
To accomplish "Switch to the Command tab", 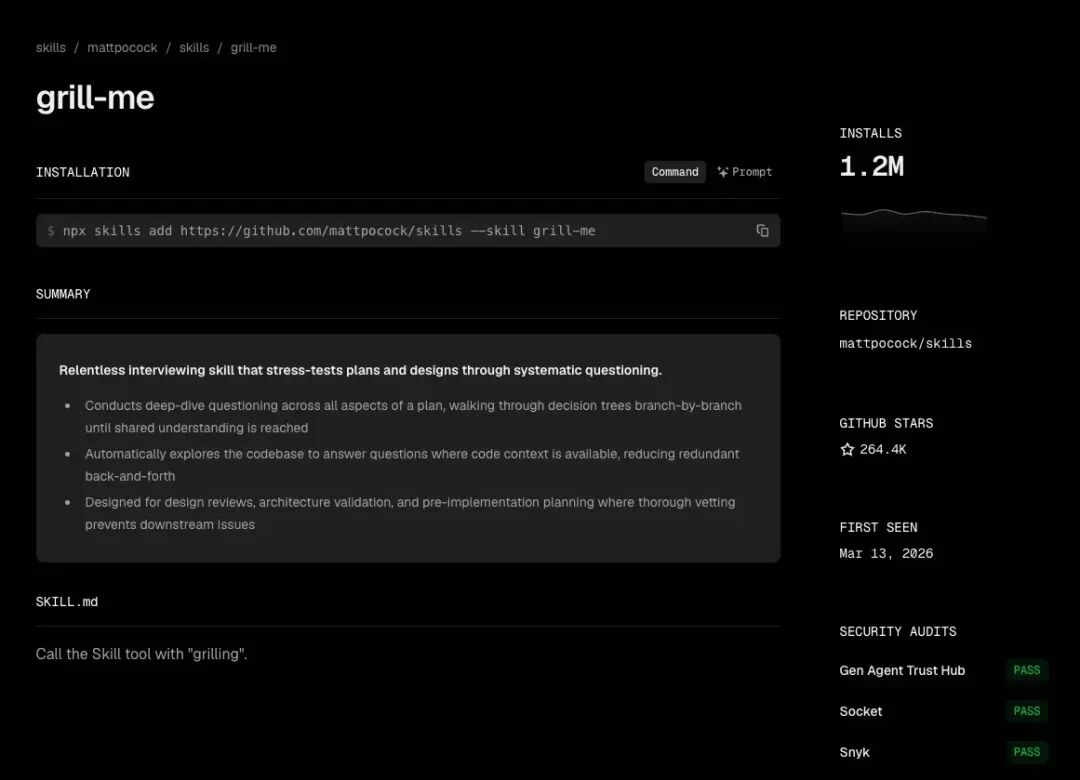I will [675, 172].
